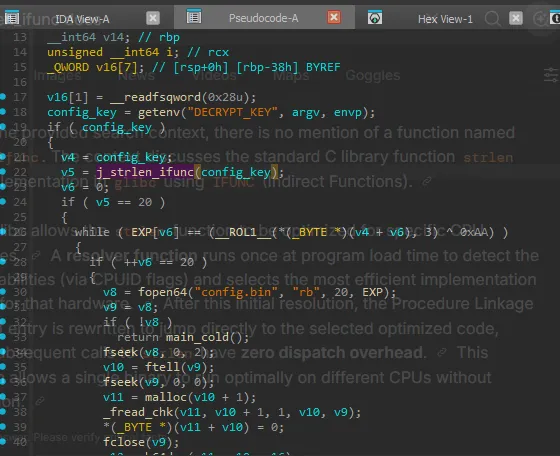The height and width of the screenshot is (456, 560).
Task: Click the rcx register comment
Action: point(219,52)
